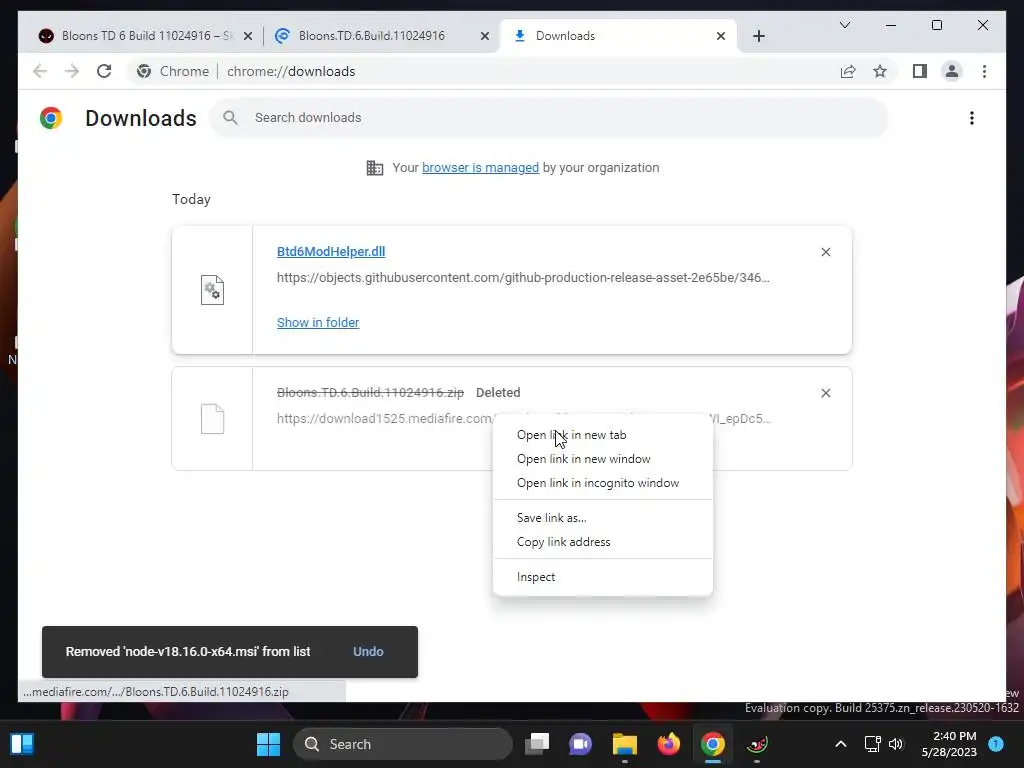Image resolution: width=1024 pixels, height=768 pixels.
Task: Bookmark this page with the star icon
Action: pyautogui.click(x=880, y=71)
